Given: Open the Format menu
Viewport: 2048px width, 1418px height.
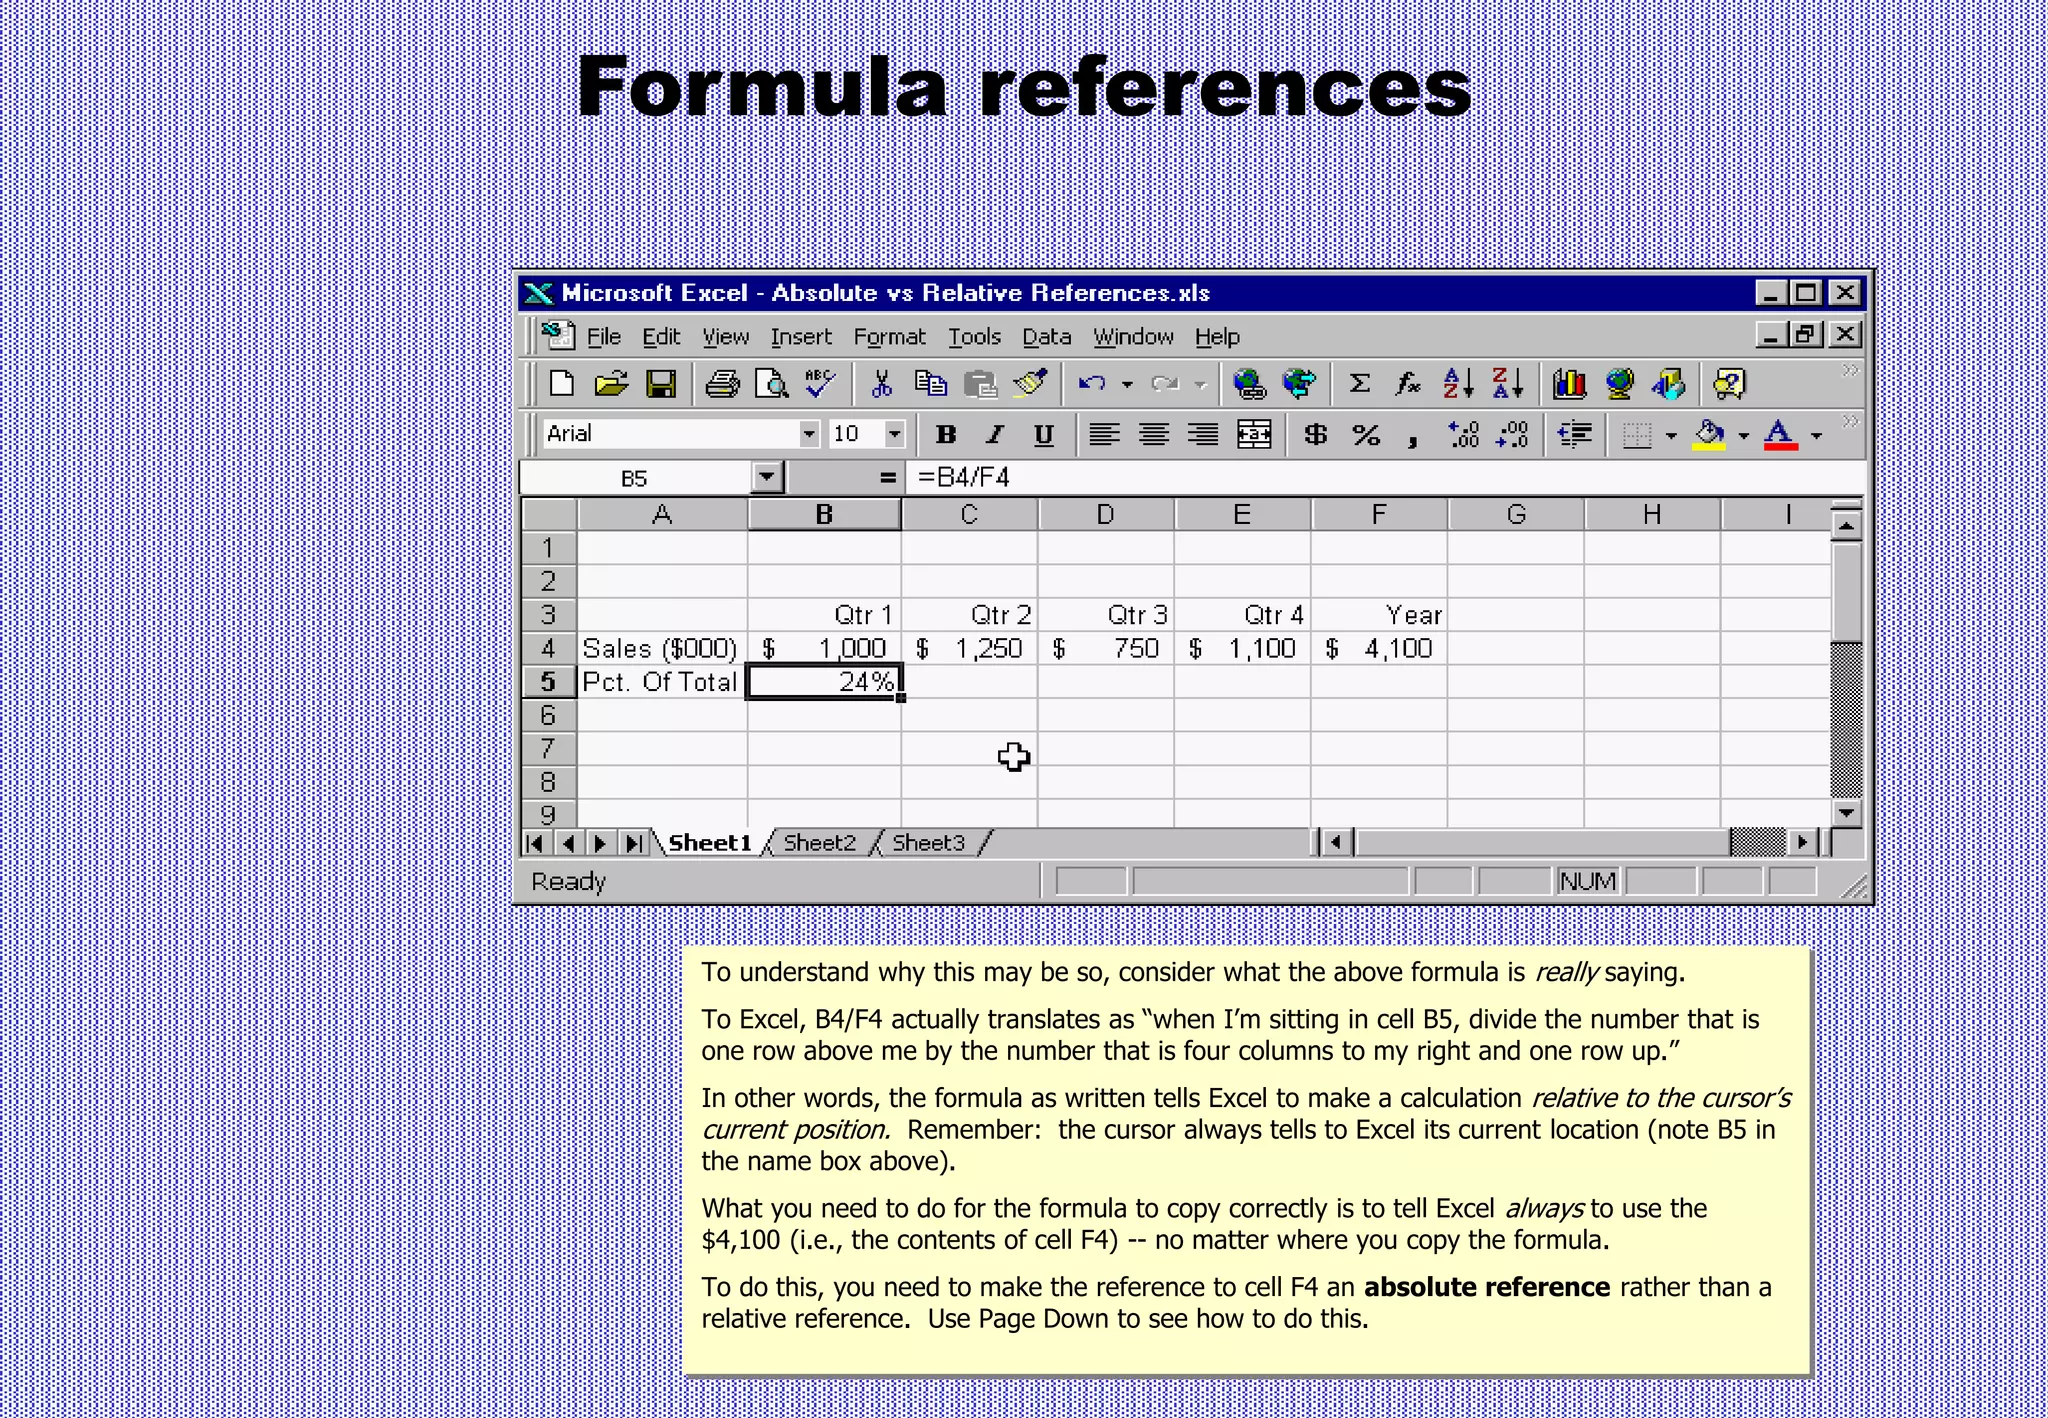Looking at the screenshot, I should (x=889, y=337).
